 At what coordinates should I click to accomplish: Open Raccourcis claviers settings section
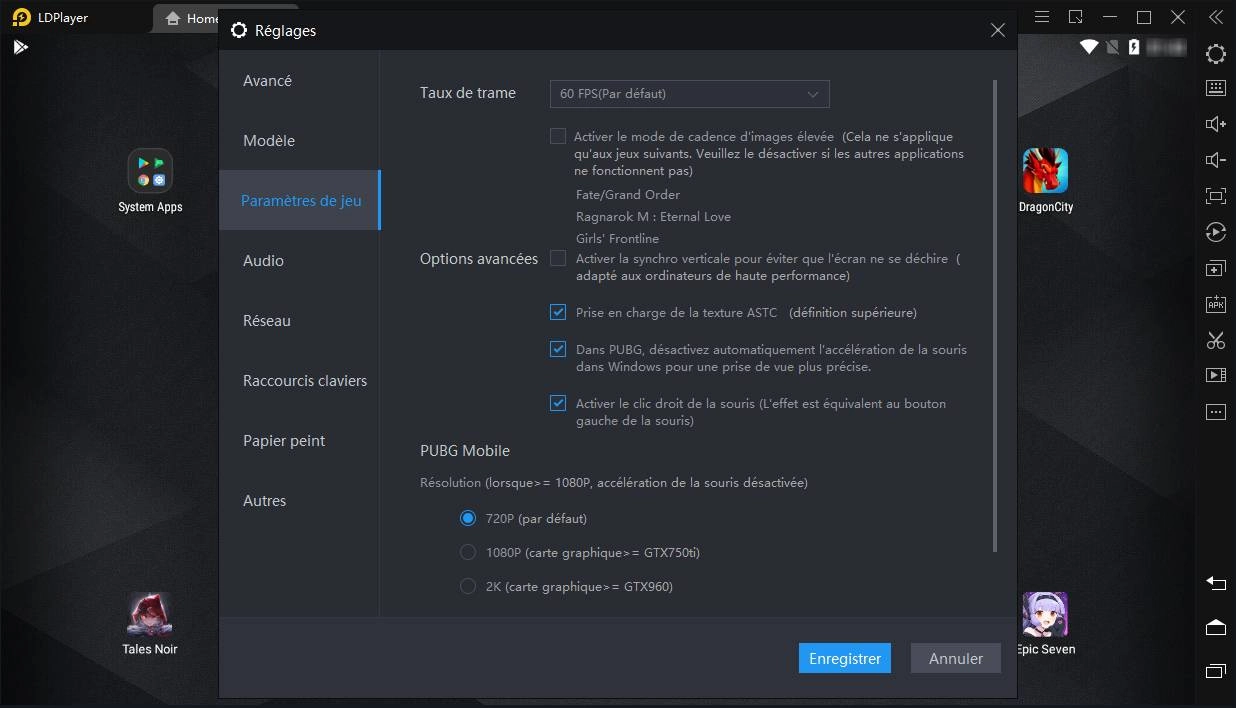(x=304, y=381)
